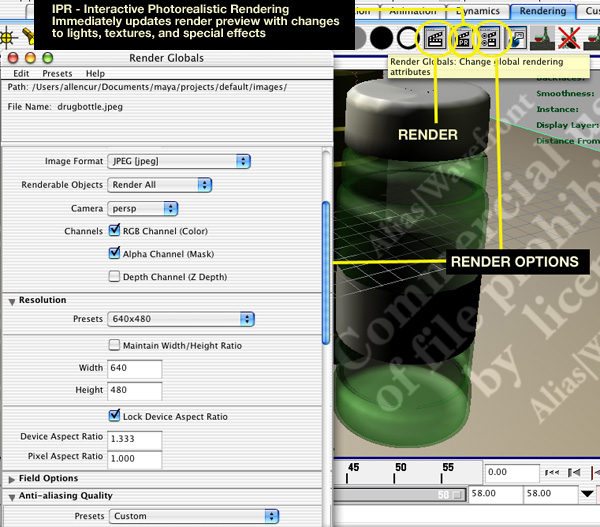Disable the RGB Channel (Color) checkbox
This screenshot has width=600, height=527.
tap(114, 231)
